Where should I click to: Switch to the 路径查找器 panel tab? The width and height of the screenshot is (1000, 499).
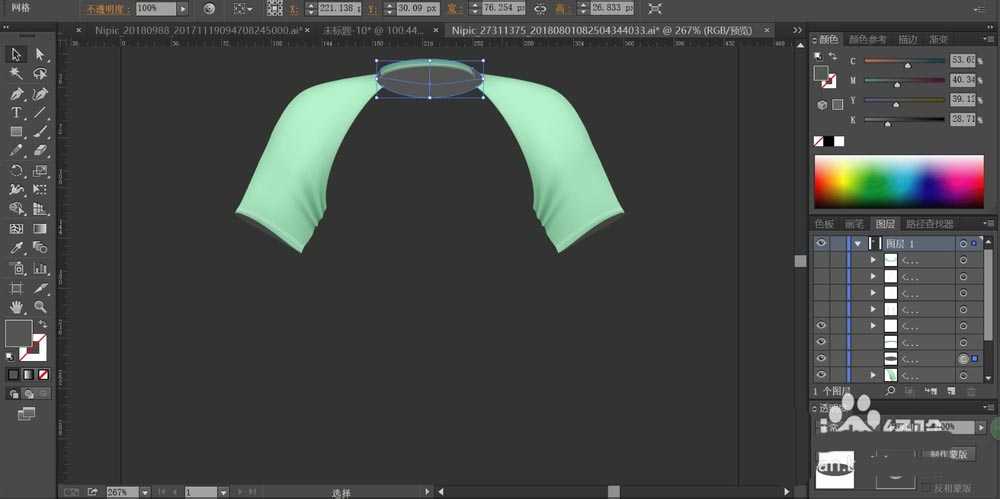[928, 224]
